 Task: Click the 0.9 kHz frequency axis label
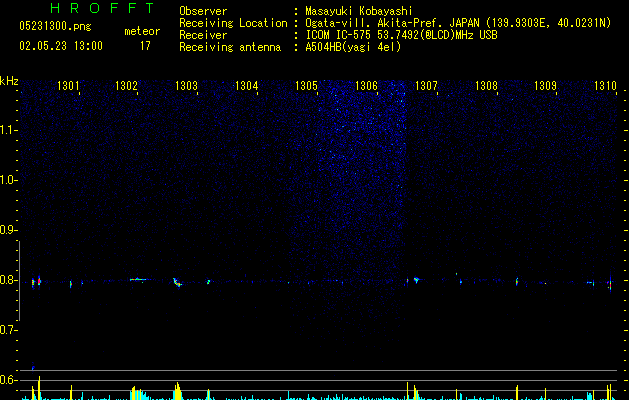(8, 230)
